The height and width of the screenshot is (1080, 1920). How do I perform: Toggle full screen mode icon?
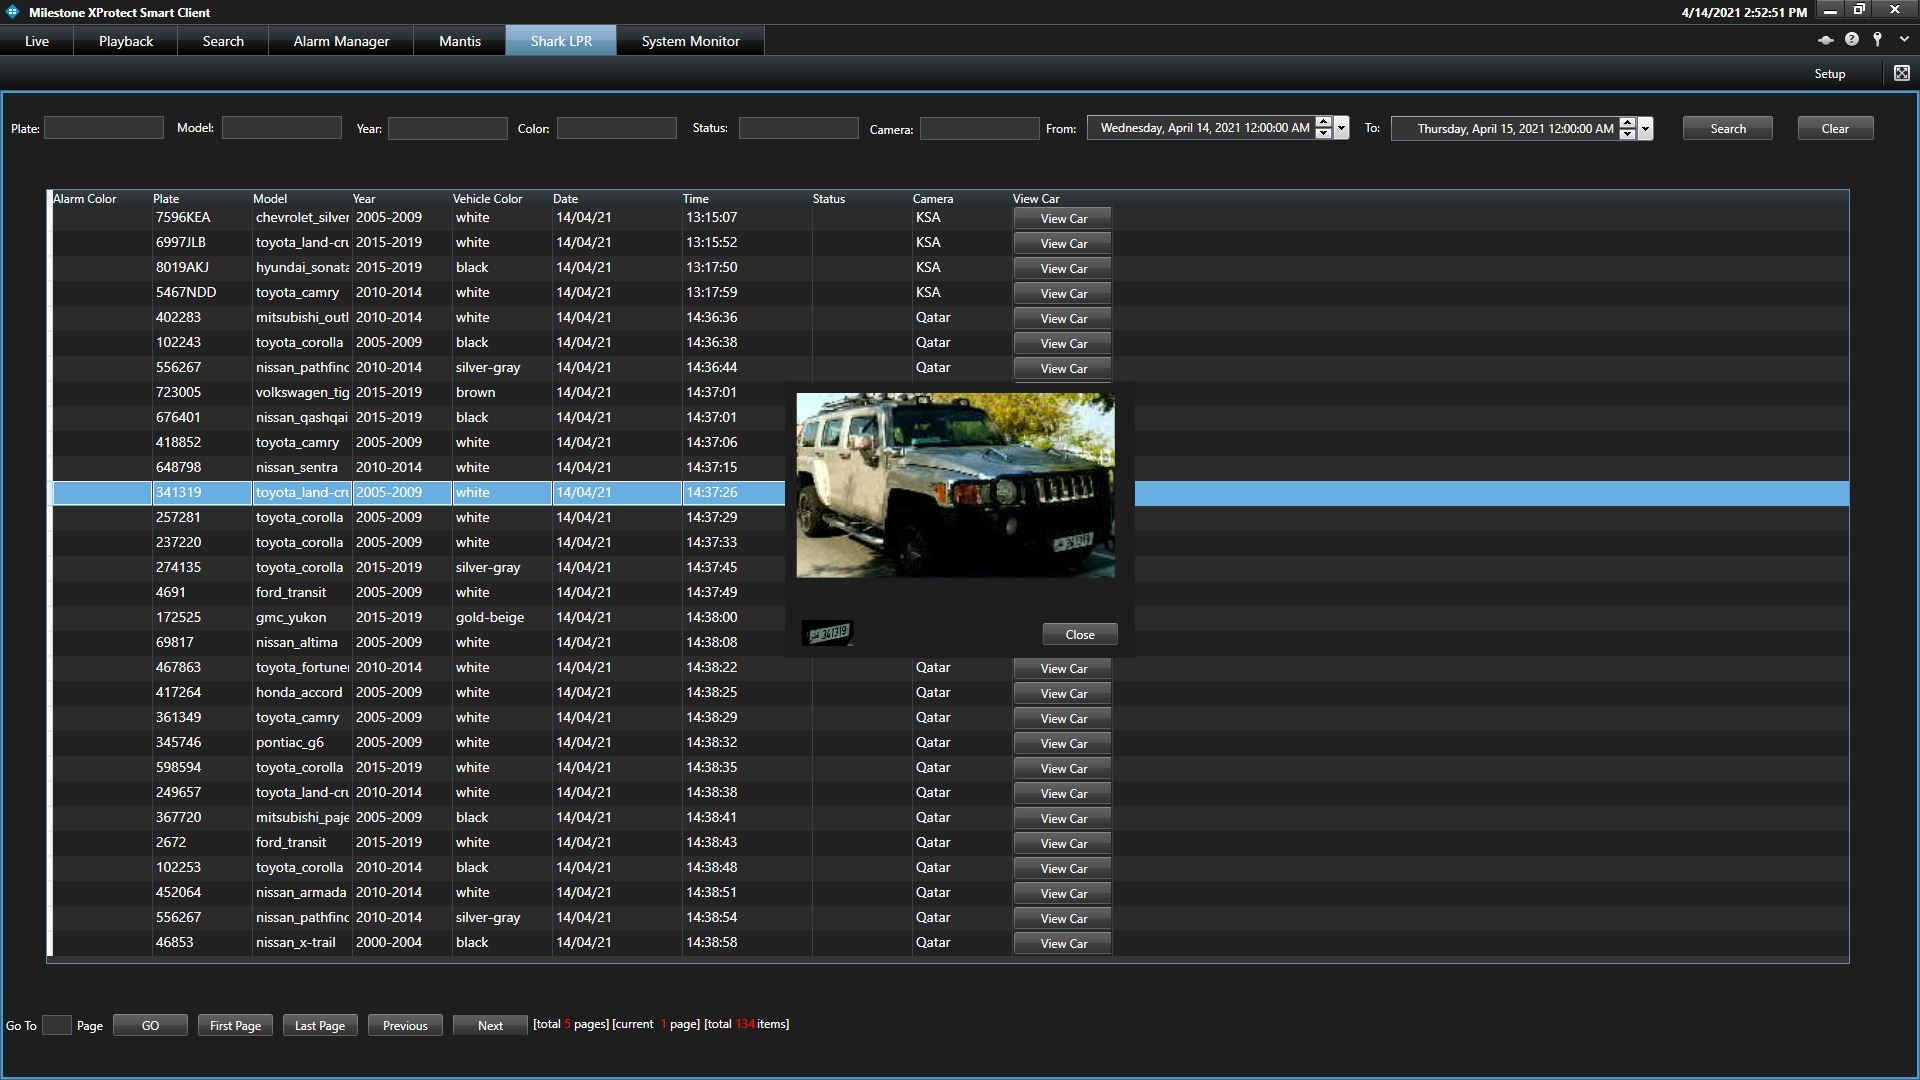click(1902, 73)
